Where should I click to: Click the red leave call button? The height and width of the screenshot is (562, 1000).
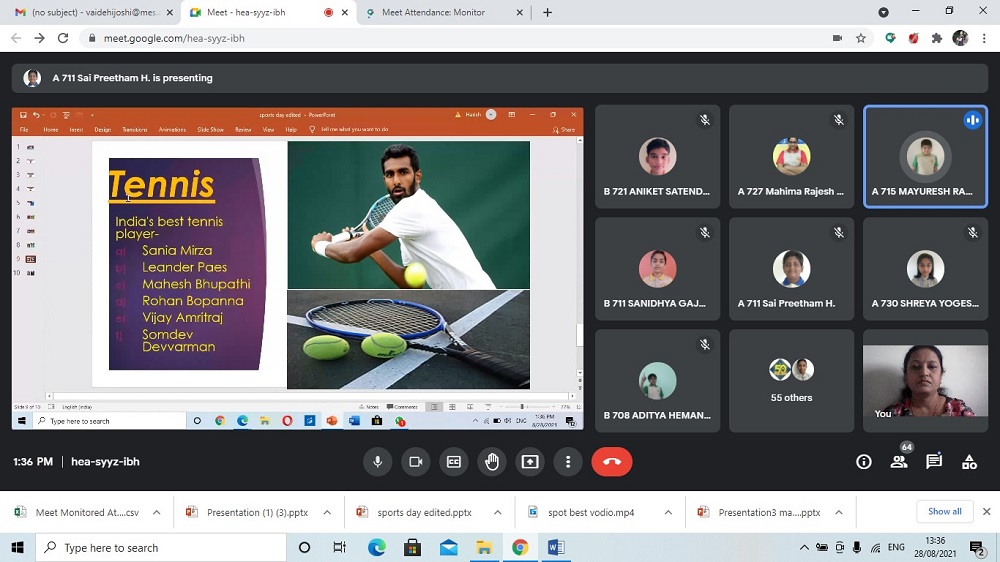click(612, 462)
